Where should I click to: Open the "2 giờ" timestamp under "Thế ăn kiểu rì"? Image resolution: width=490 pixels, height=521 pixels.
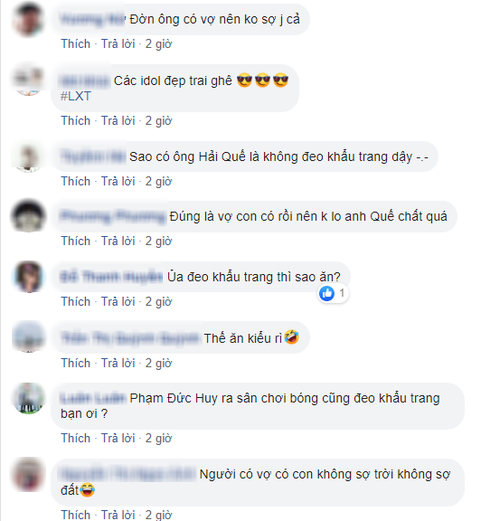click(158, 363)
